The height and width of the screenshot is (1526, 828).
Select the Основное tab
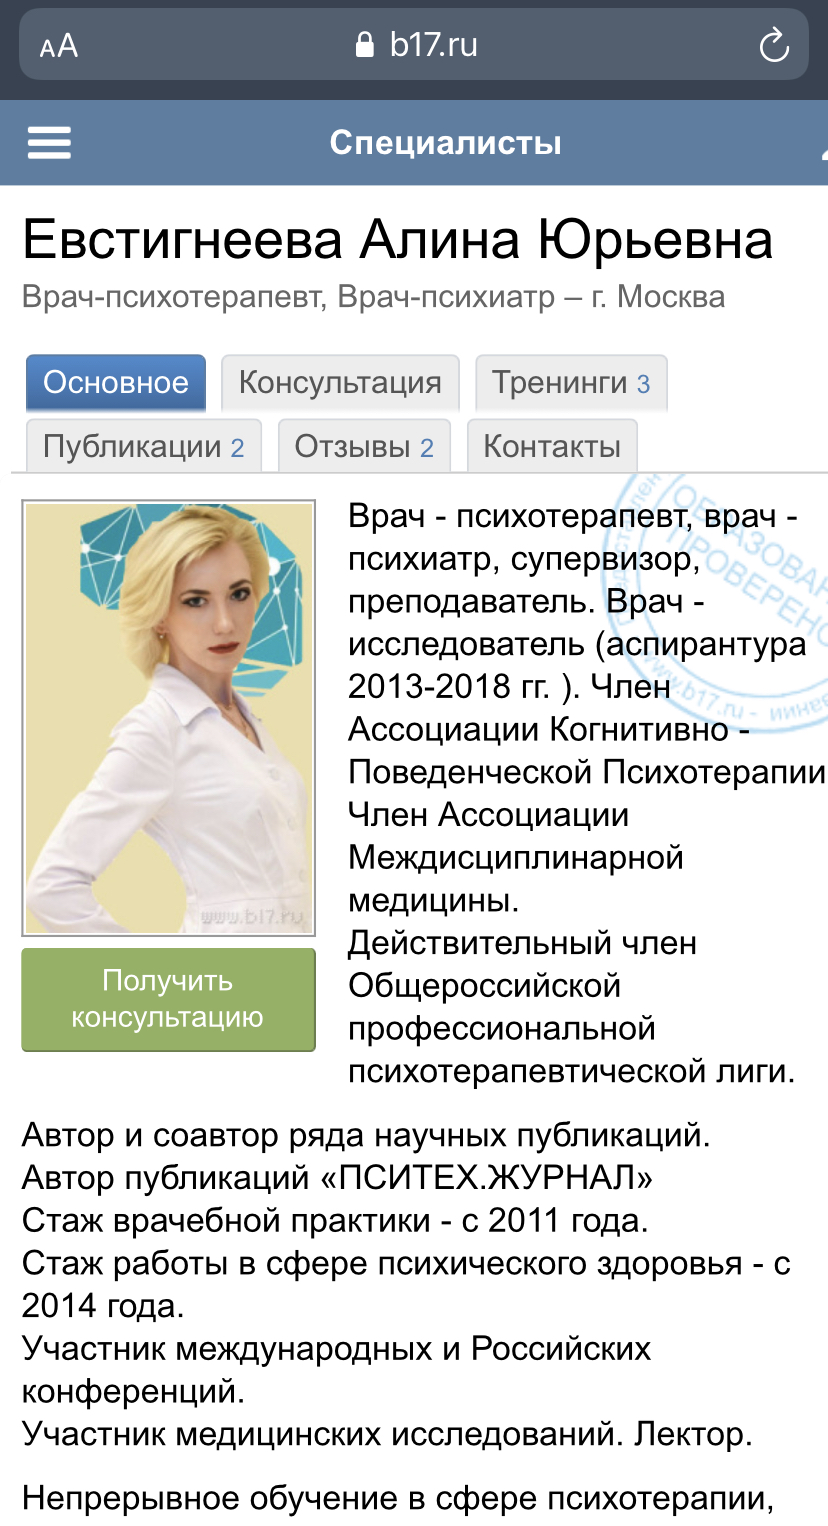coord(116,383)
